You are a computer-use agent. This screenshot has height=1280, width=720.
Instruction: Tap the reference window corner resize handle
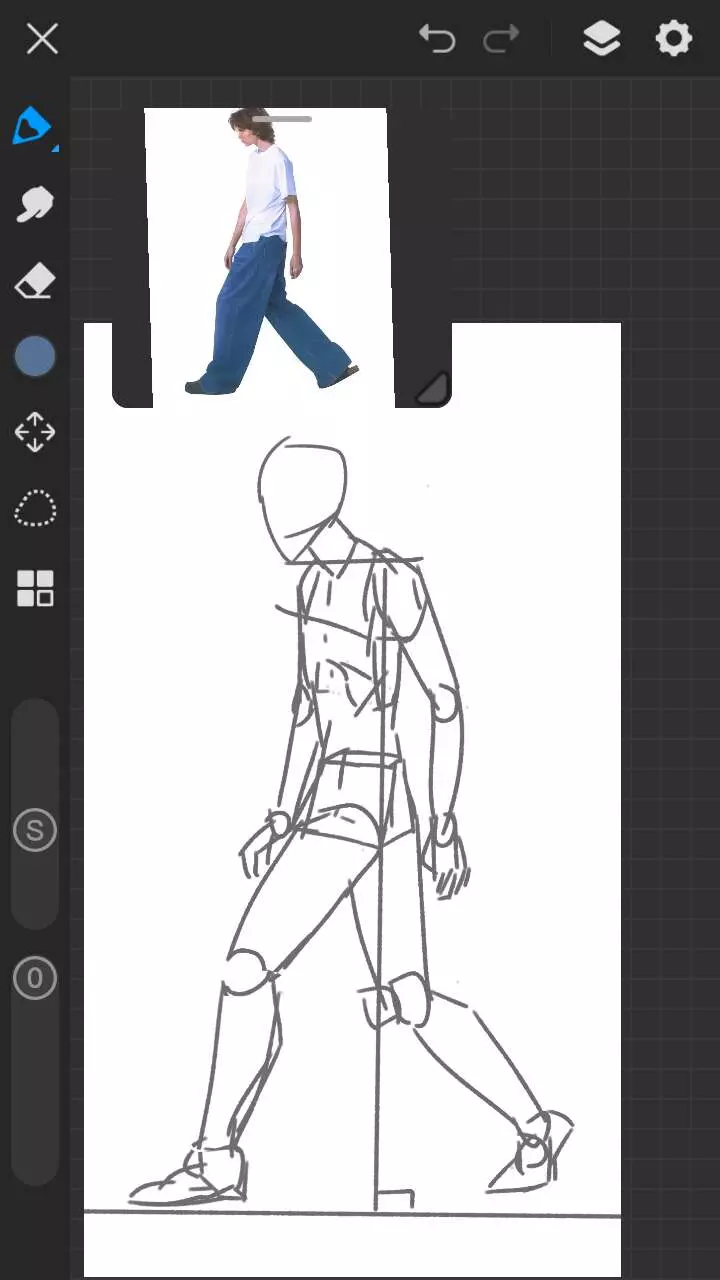(432, 388)
